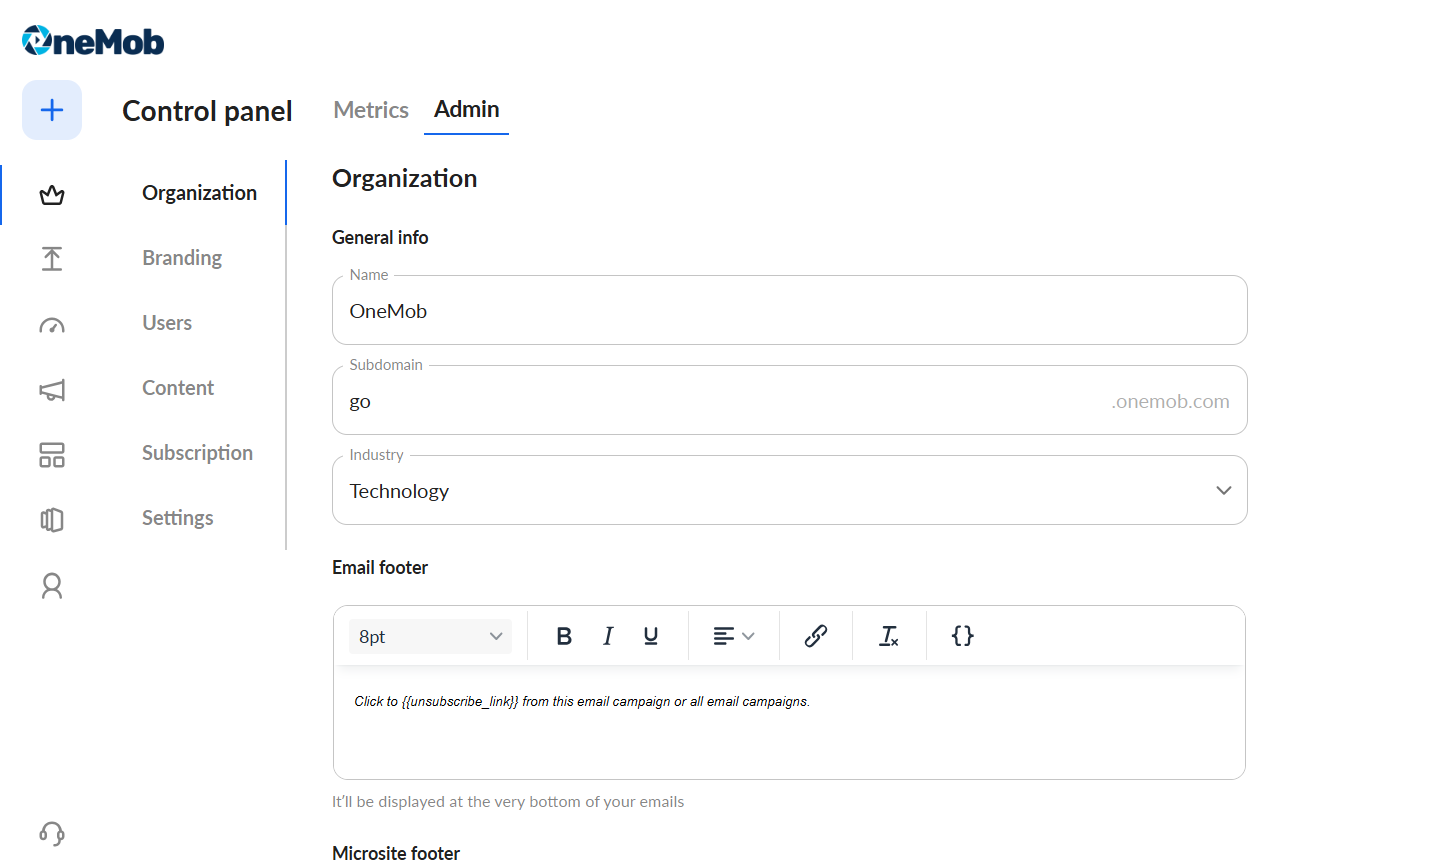Open the headset support icon

[52, 833]
